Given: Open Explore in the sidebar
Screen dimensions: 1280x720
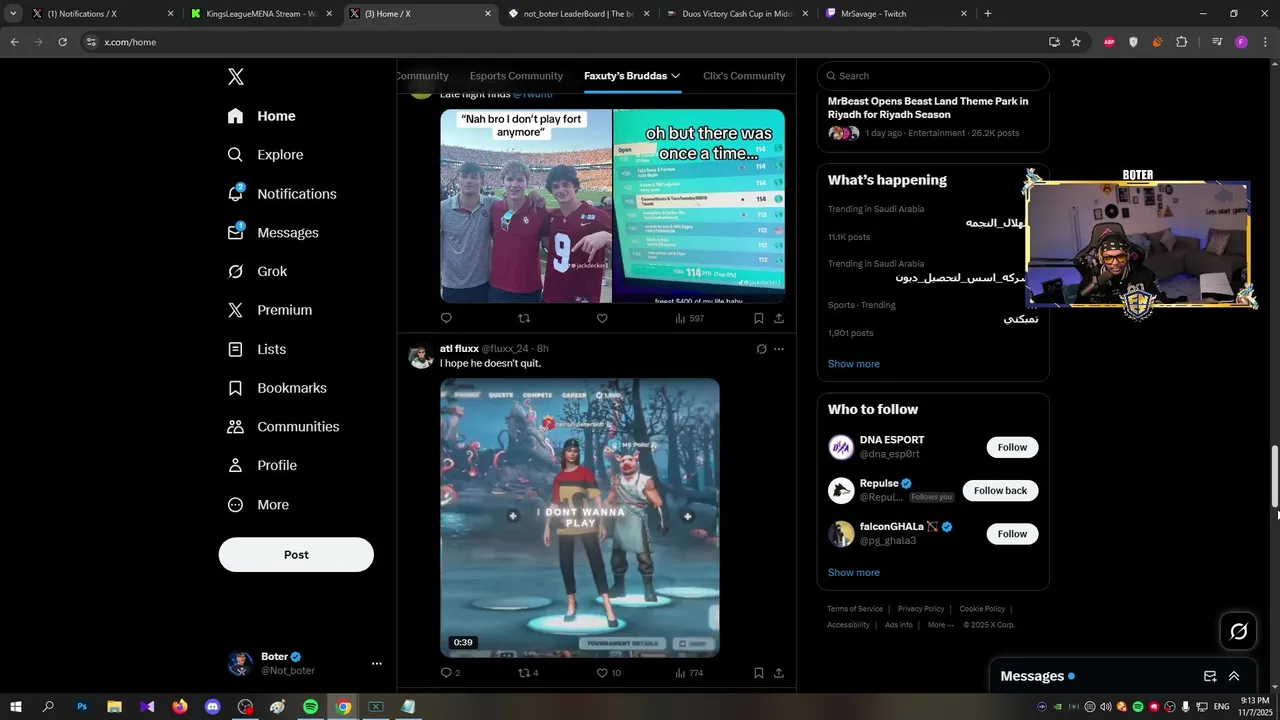Looking at the screenshot, I should 265,155.
